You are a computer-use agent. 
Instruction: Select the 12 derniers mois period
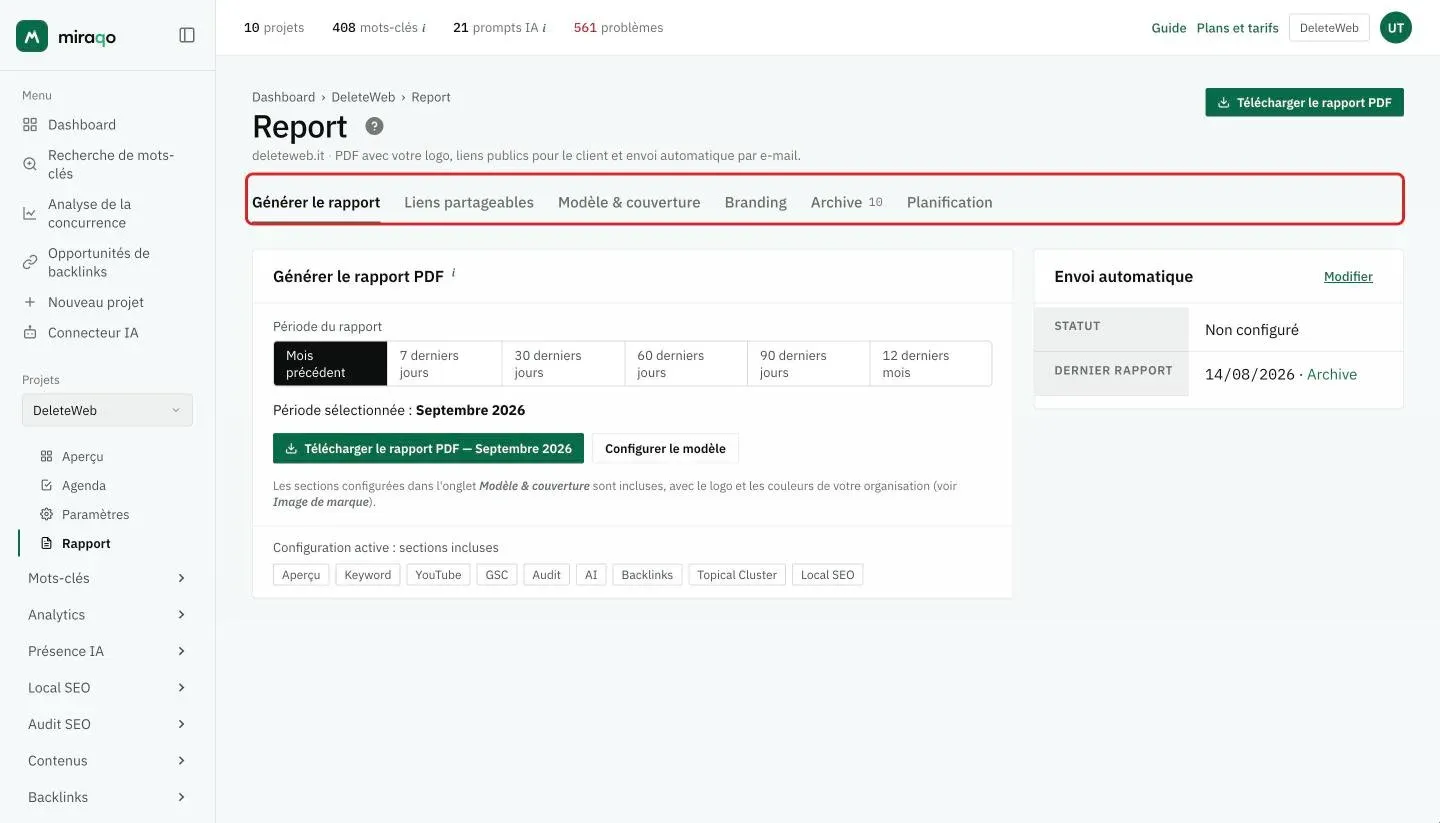point(930,364)
